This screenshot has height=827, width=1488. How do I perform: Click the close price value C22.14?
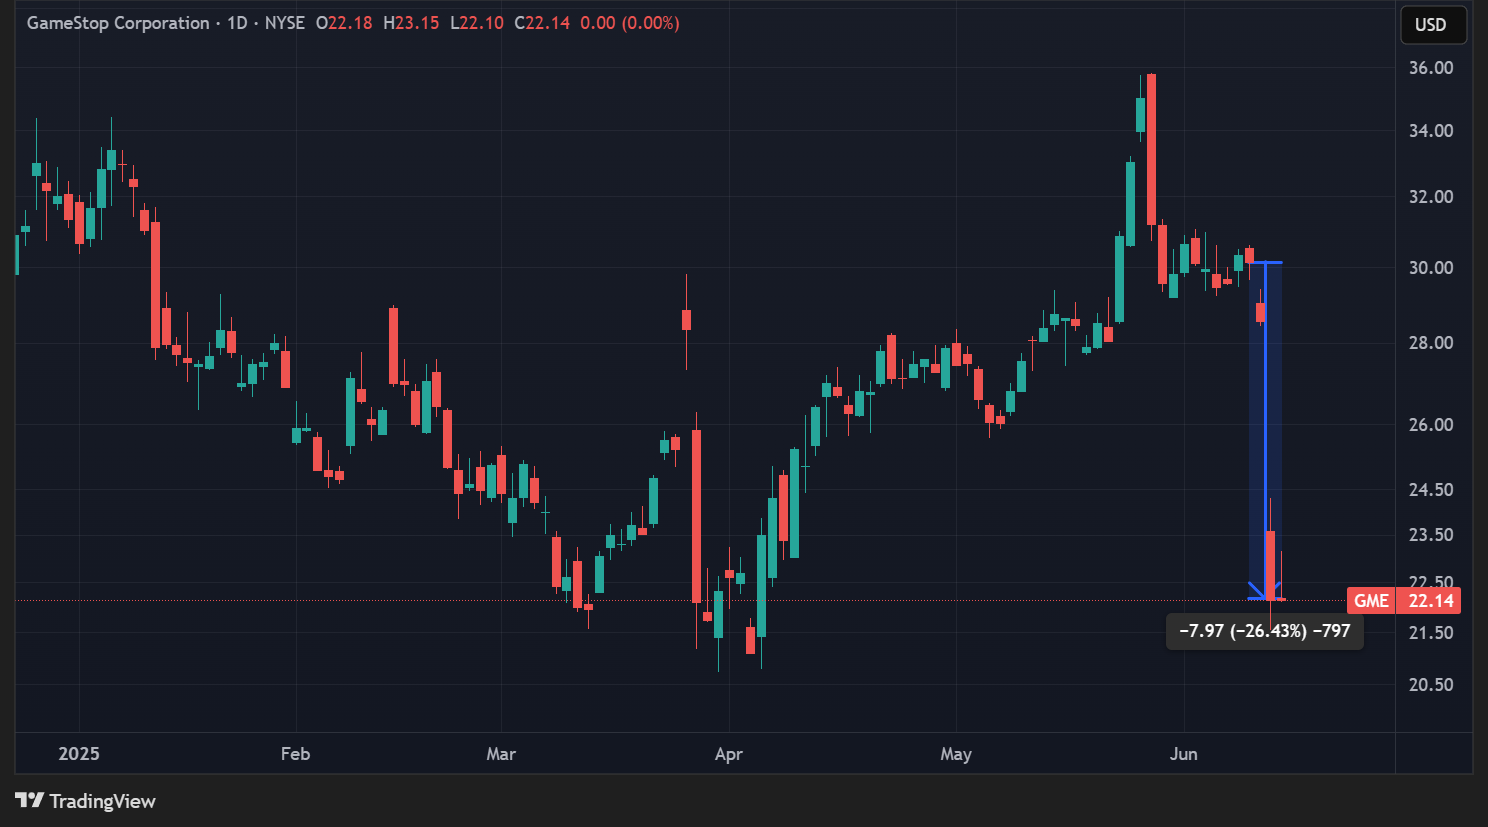tap(540, 22)
